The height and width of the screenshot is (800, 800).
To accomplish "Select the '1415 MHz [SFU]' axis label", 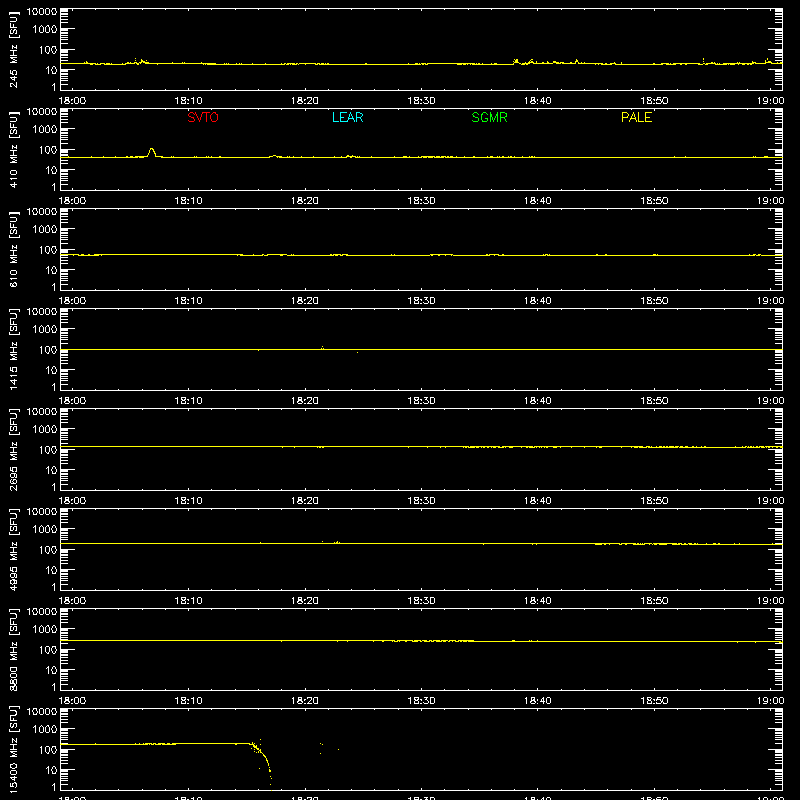I will 13,349.
